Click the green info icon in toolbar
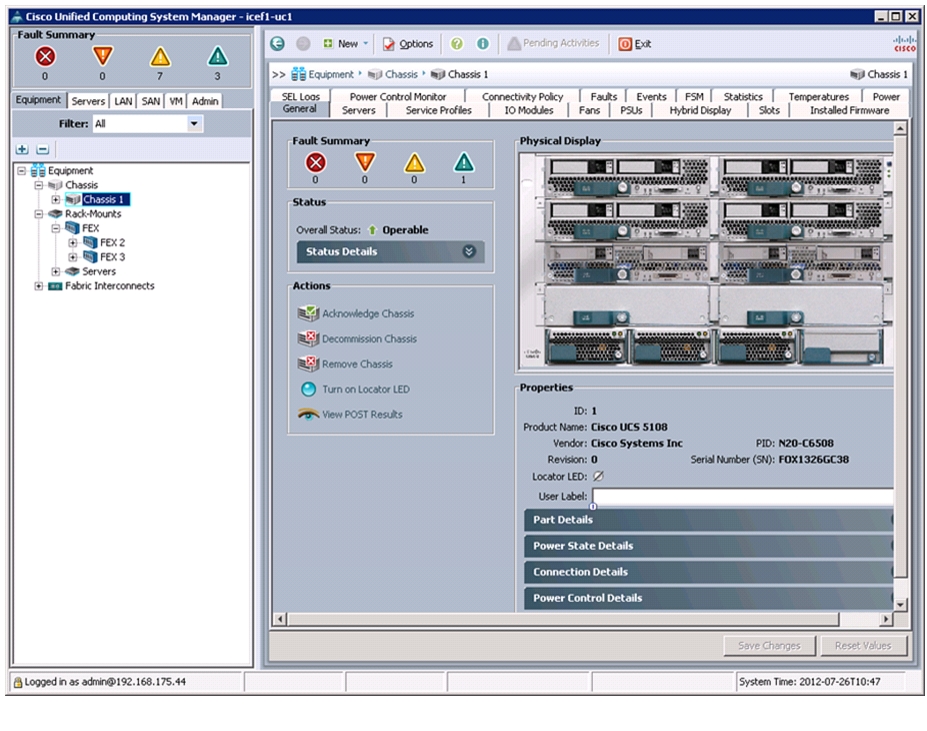The width and height of the screenshot is (927, 731). click(482, 43)
